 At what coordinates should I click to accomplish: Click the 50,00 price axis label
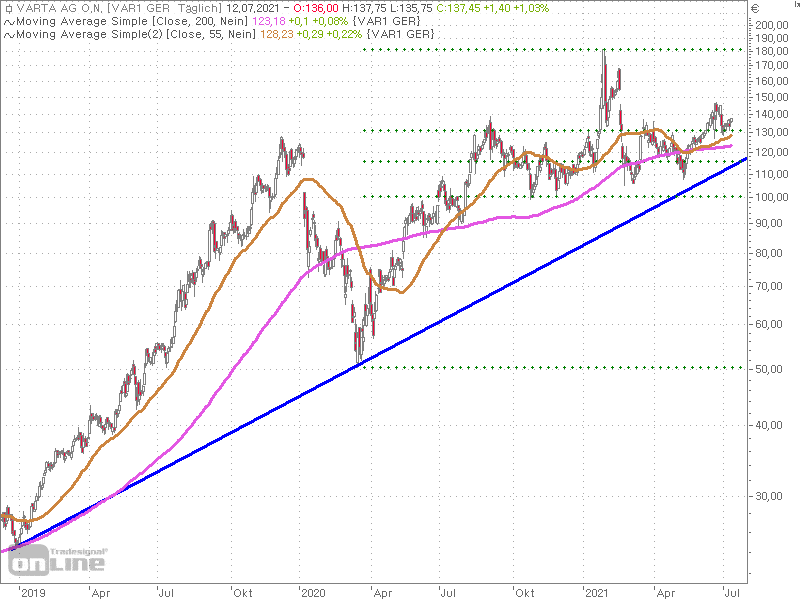[x=769, y=369]
